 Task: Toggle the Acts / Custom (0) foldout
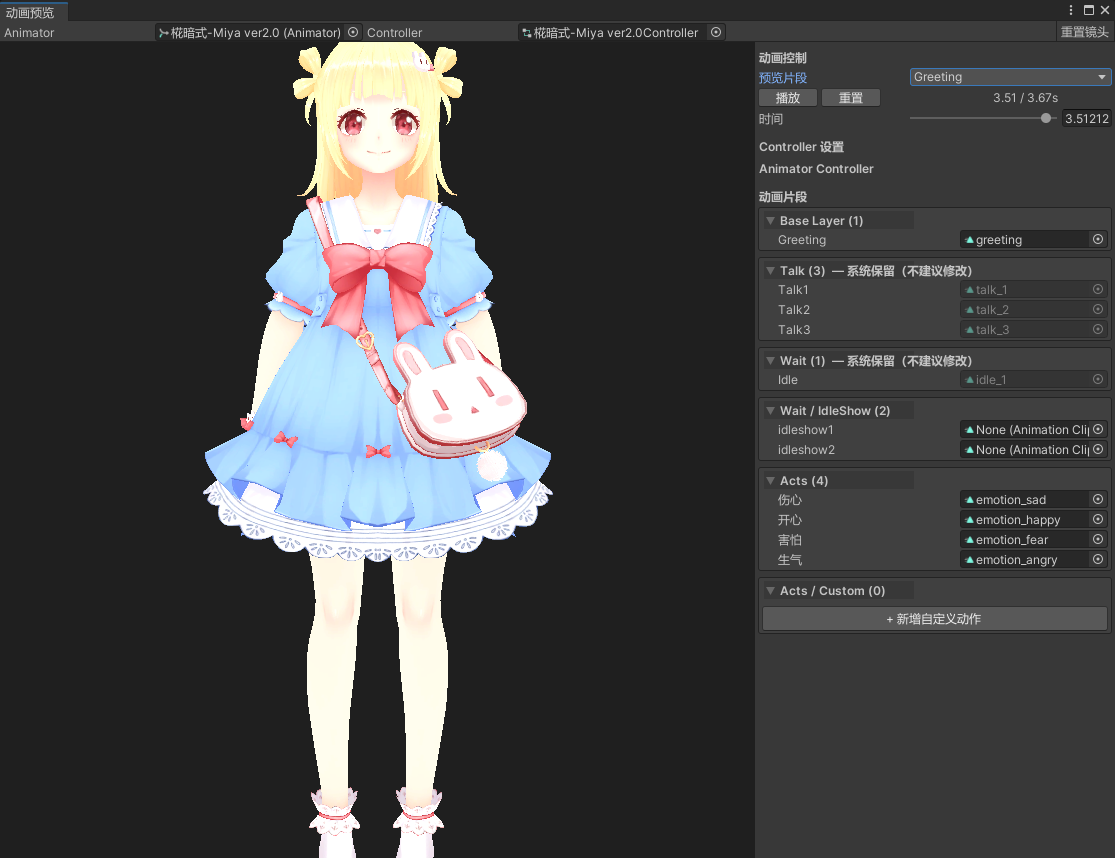[x=770, y=591]
